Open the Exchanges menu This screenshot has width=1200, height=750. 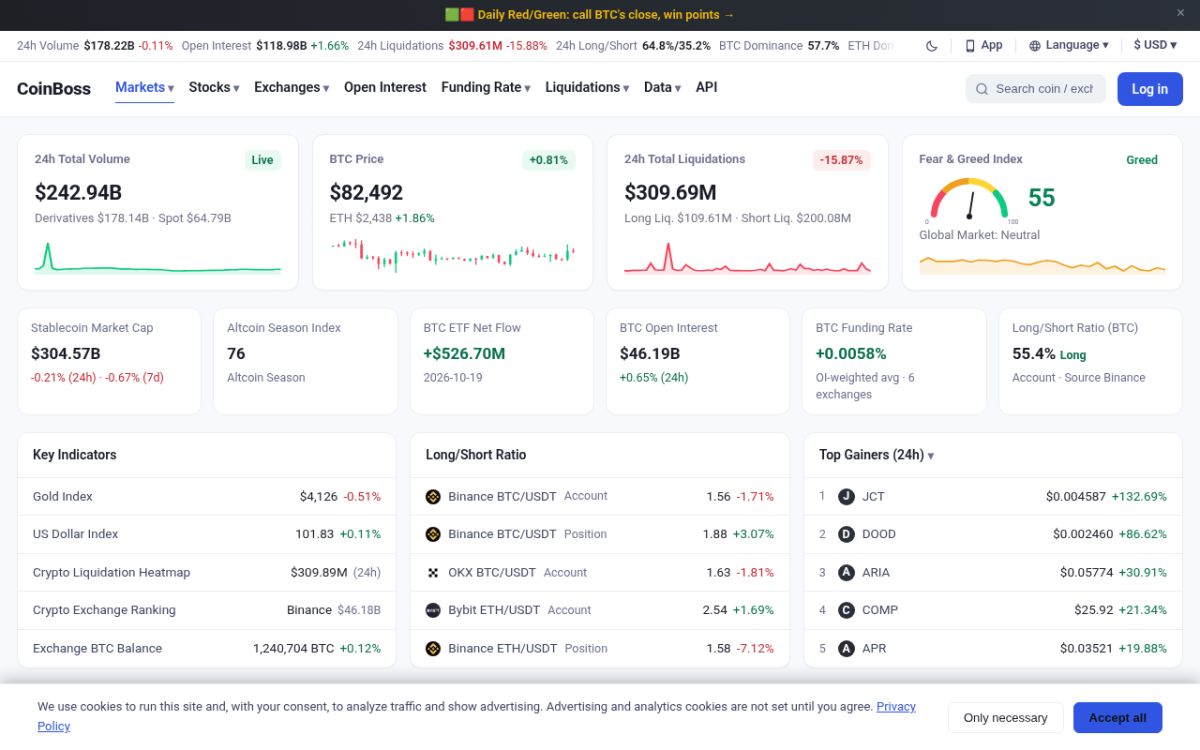click(x=291, y=88)
